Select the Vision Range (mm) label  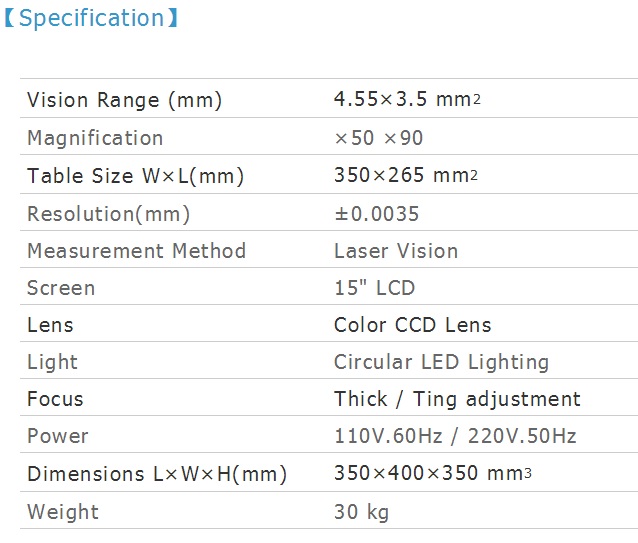pos(124,100)
